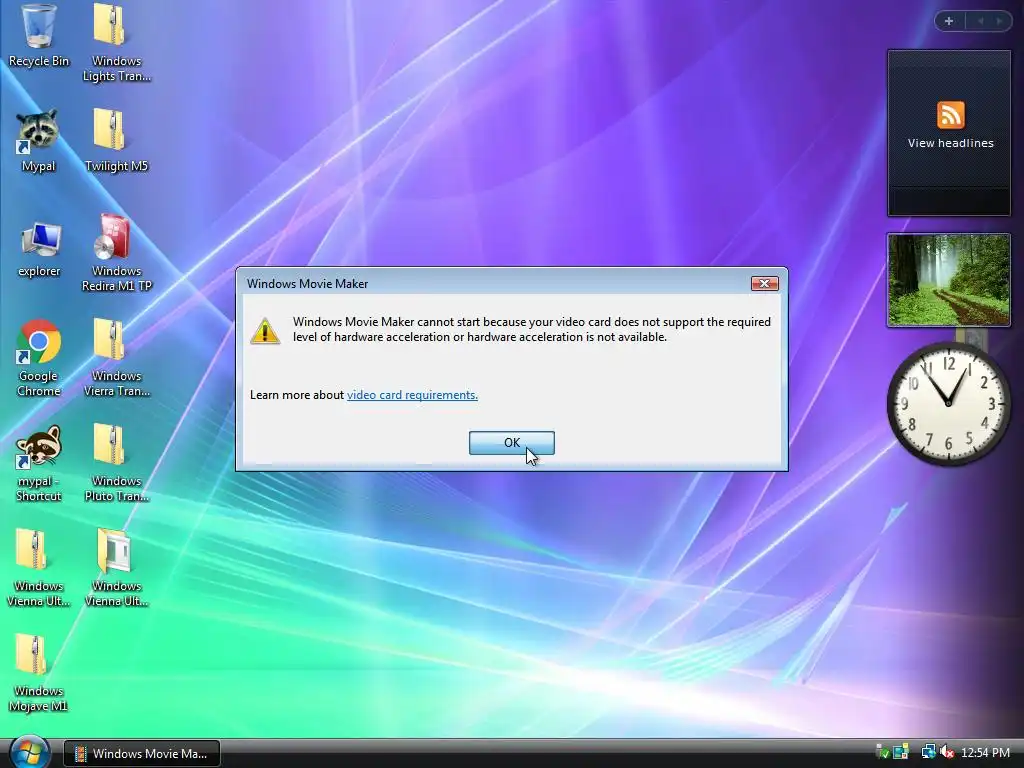This screenshot has height=768, width=1024.
Task: Click the orange RSS feed icon
Action: point(951,115)
